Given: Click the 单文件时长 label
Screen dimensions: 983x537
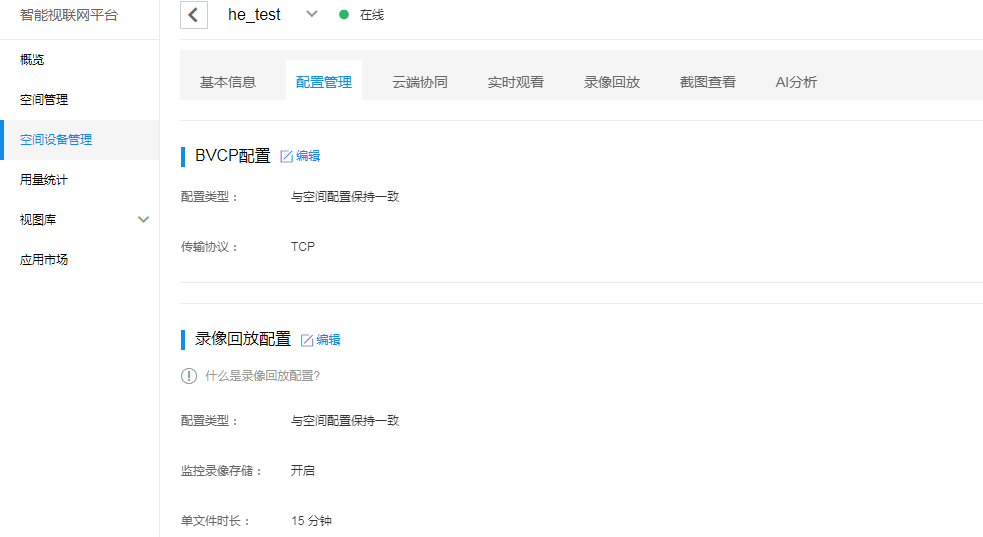Looking at the screenshot, I should click(216, 521).
